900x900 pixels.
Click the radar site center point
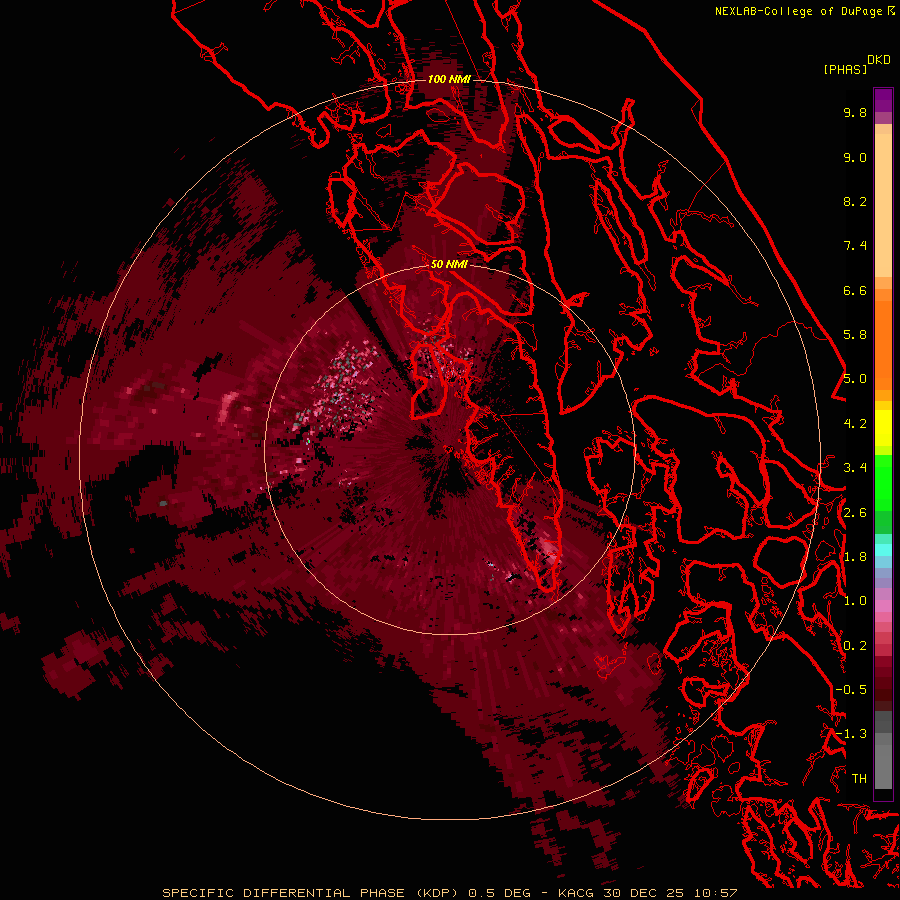pos(449,449)
